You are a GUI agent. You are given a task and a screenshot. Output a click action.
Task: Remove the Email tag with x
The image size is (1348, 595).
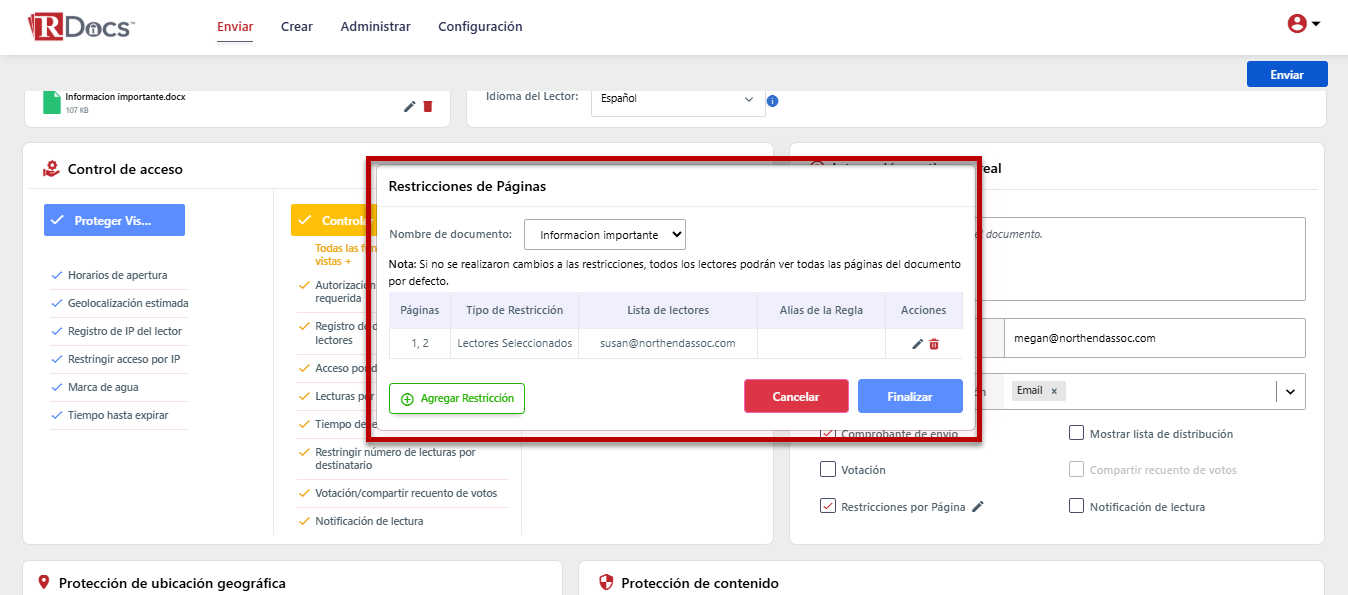(x=1053, y=391)
